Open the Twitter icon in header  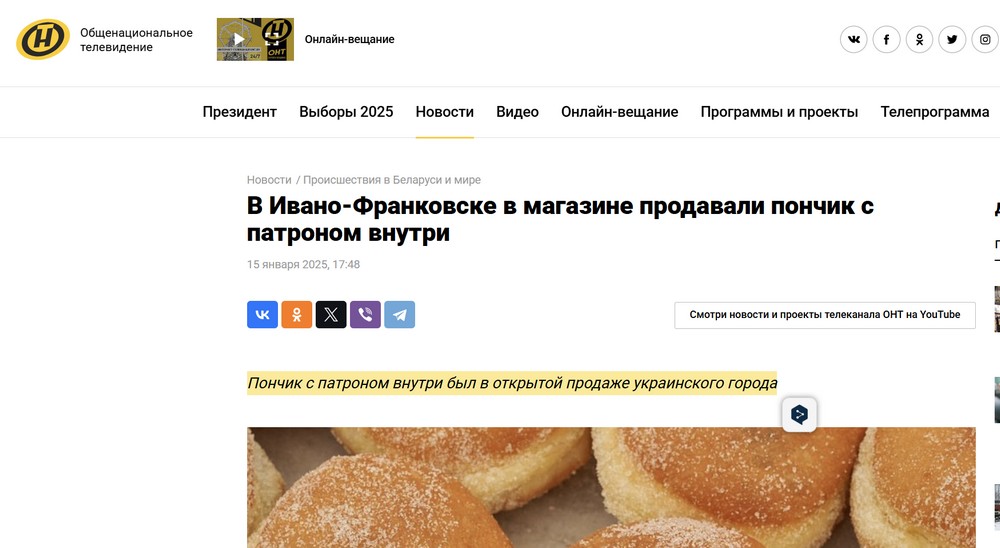952,40
